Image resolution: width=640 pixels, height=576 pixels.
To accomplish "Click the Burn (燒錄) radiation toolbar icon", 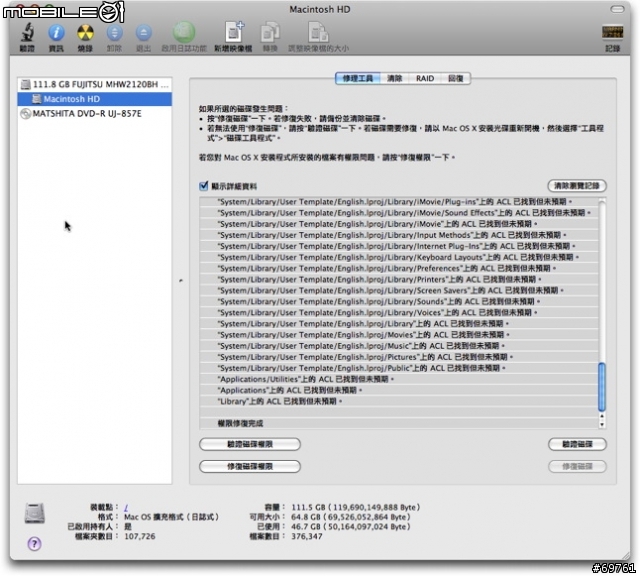I will pos(85,33).
